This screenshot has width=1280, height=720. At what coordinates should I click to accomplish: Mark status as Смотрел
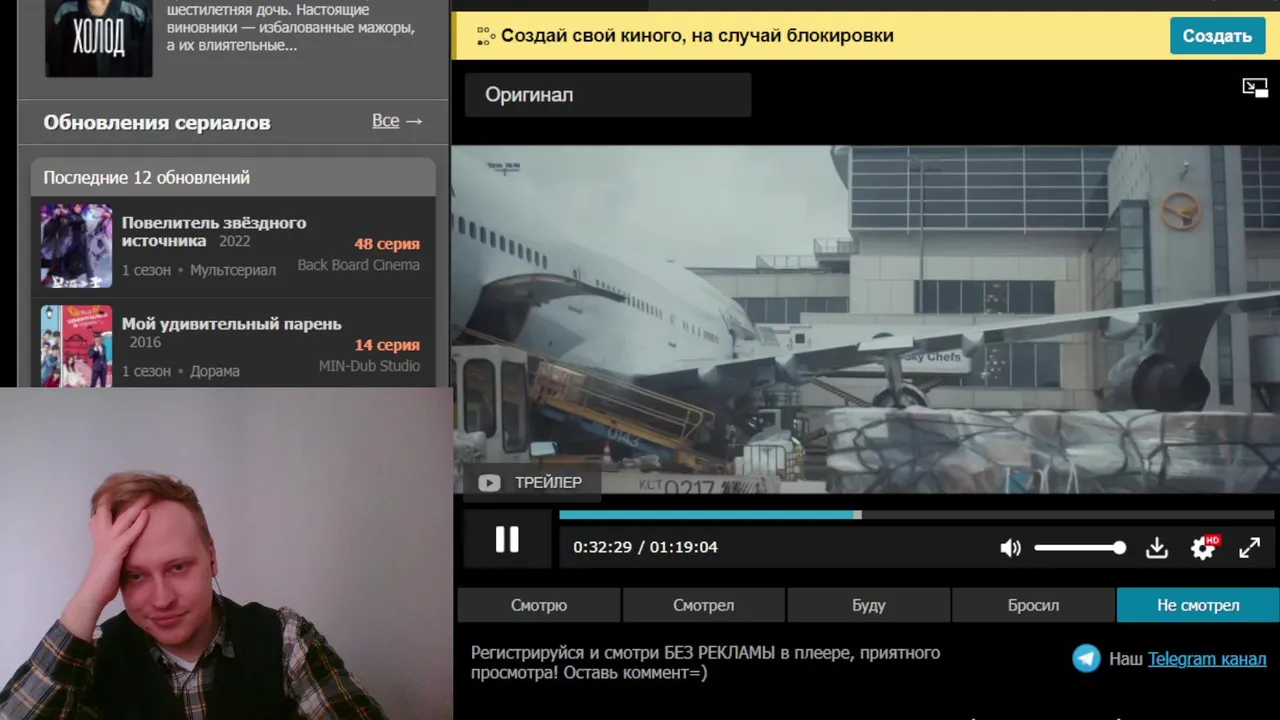point(704,605)
